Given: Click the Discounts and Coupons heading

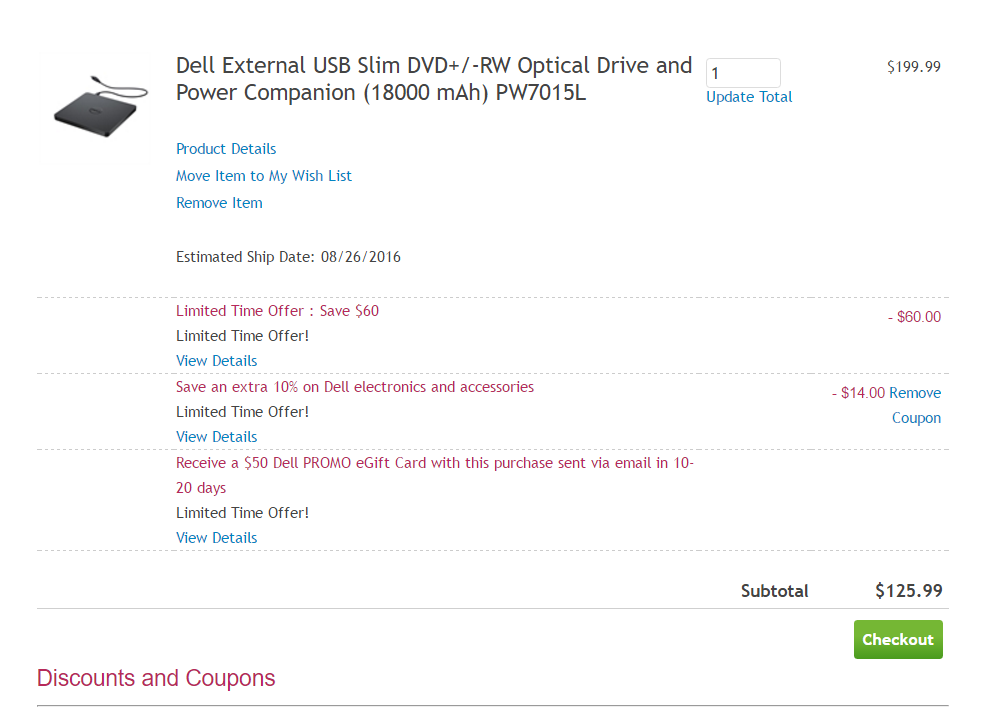Looking at the screenshot, I should pos(155,678).
